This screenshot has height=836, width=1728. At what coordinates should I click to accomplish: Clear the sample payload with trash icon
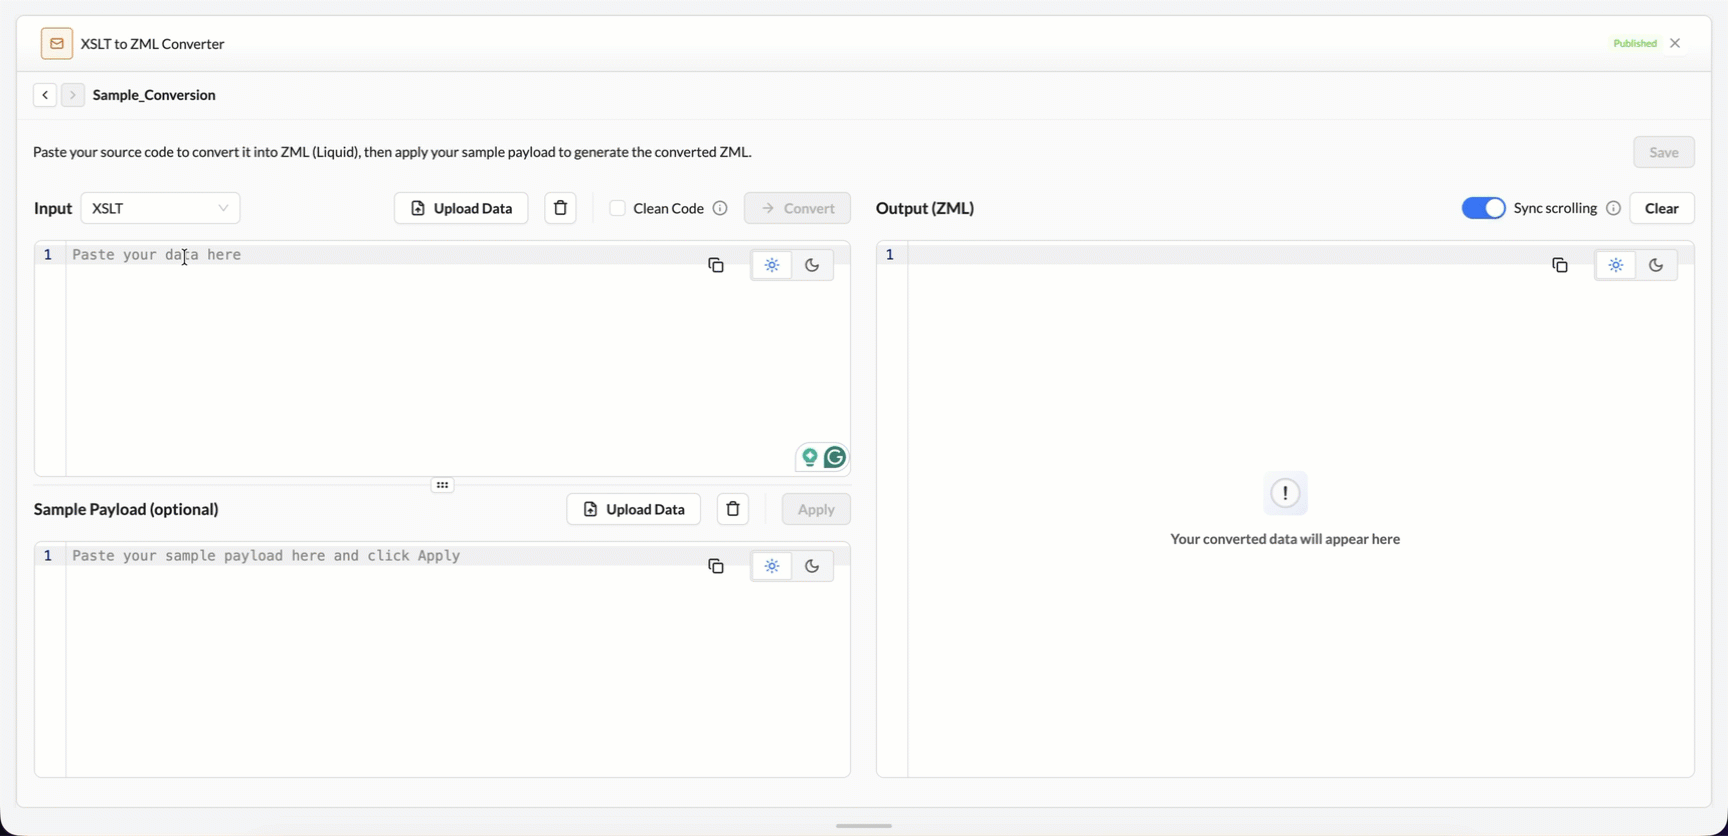[x=733, y=509]
